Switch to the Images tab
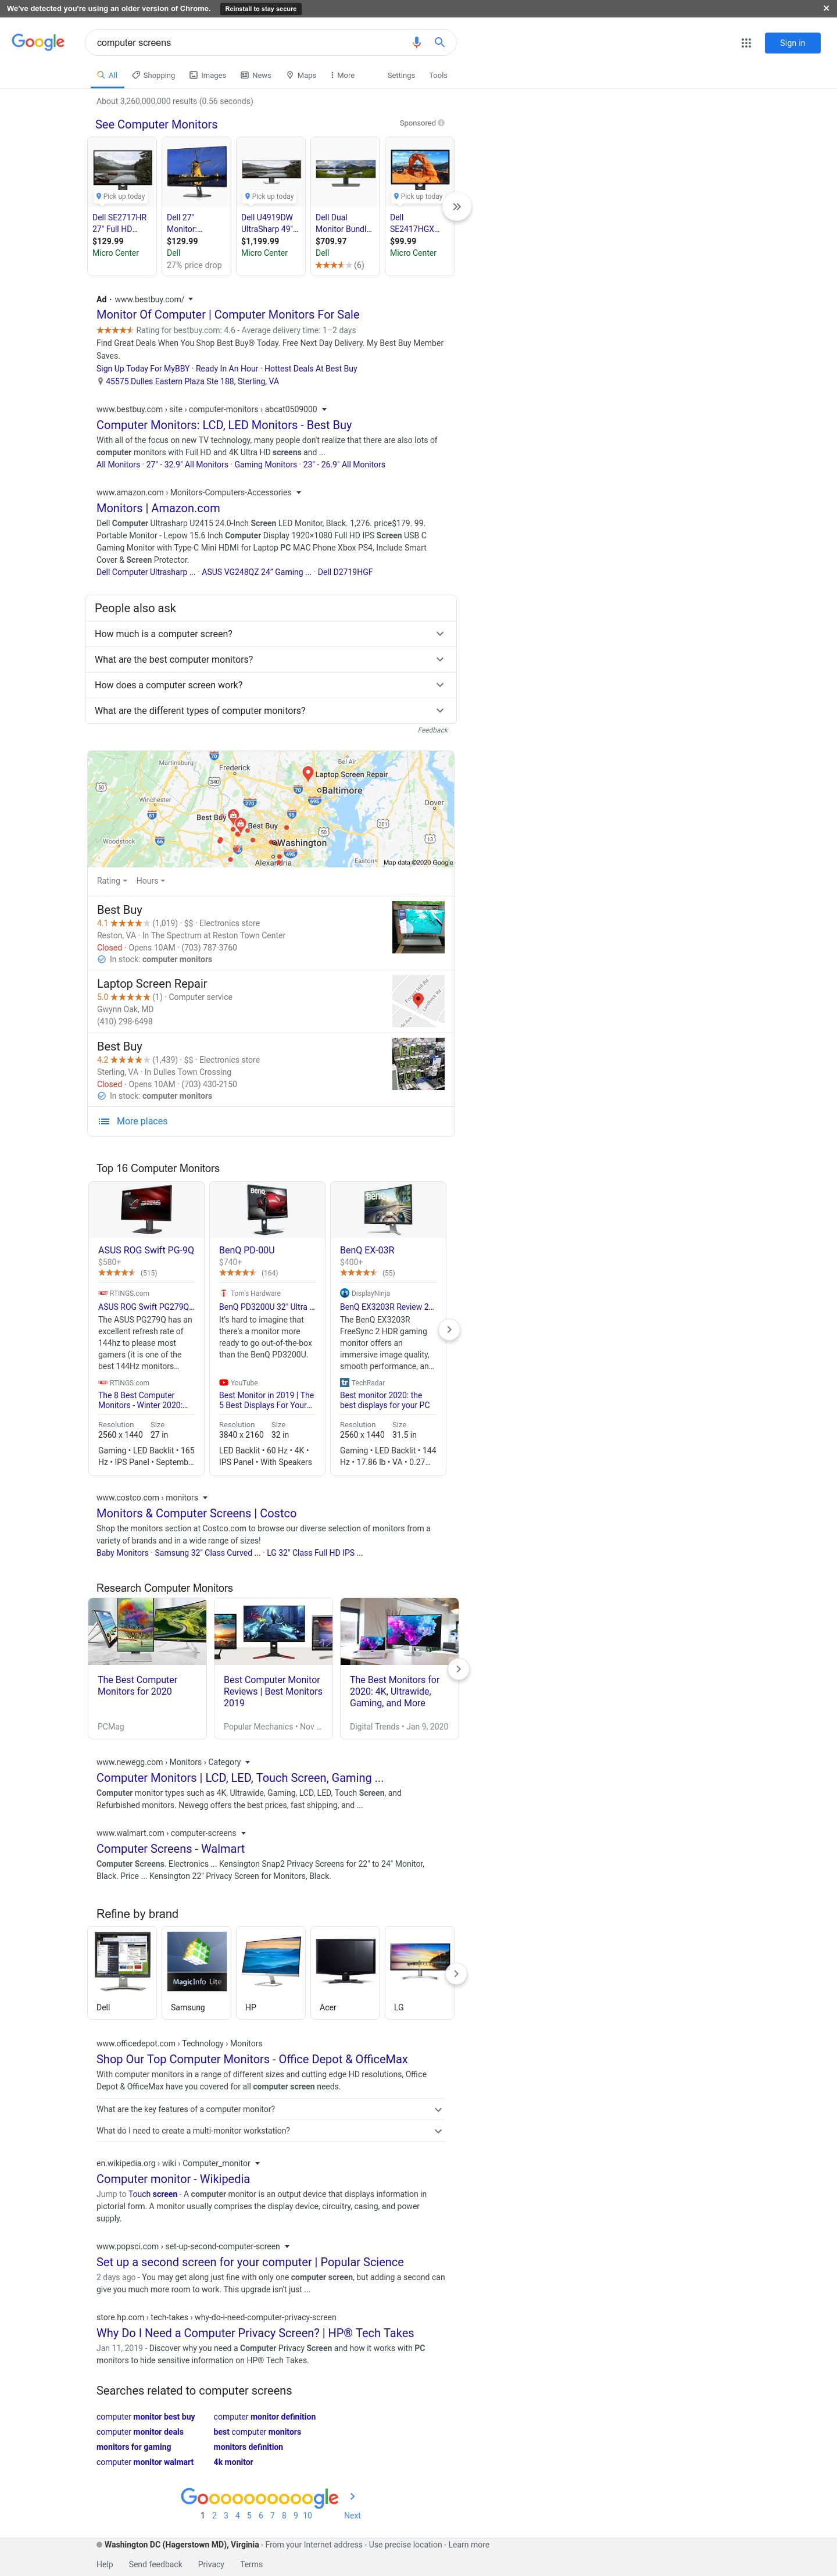The image size is (837, 2576). coord(208,75)
